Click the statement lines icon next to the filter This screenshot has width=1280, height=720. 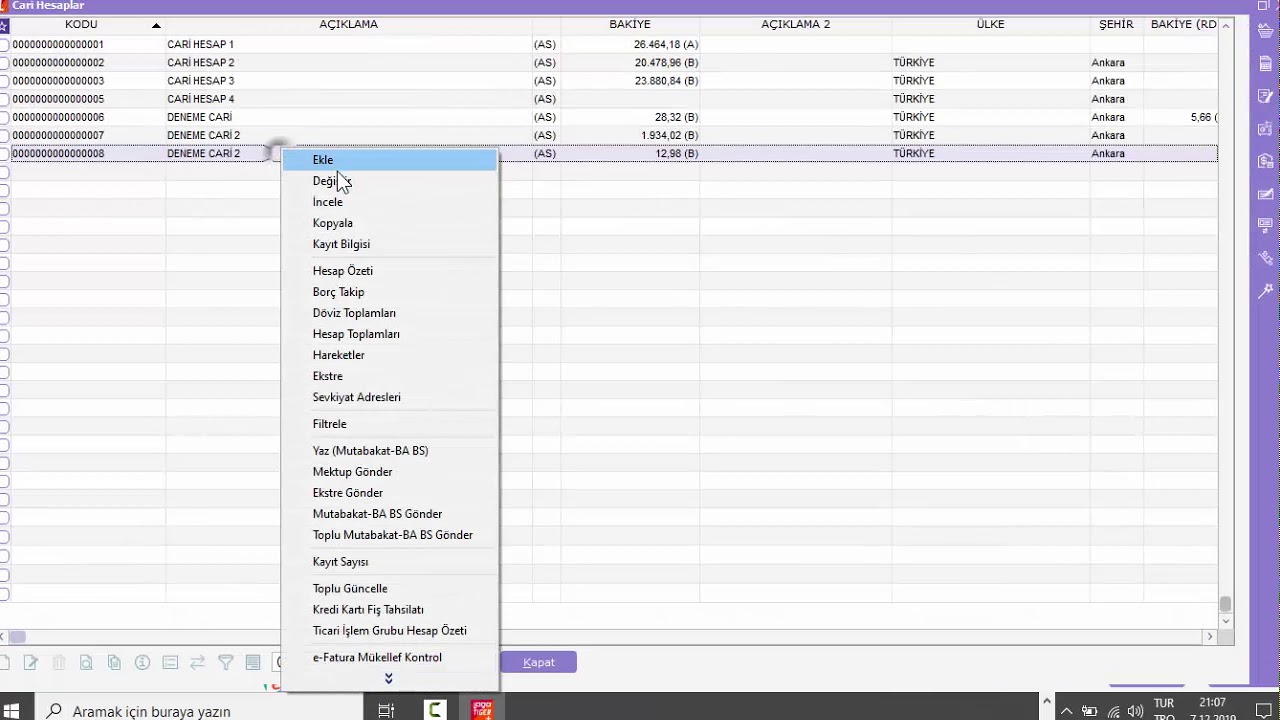(x=253, y=662)
